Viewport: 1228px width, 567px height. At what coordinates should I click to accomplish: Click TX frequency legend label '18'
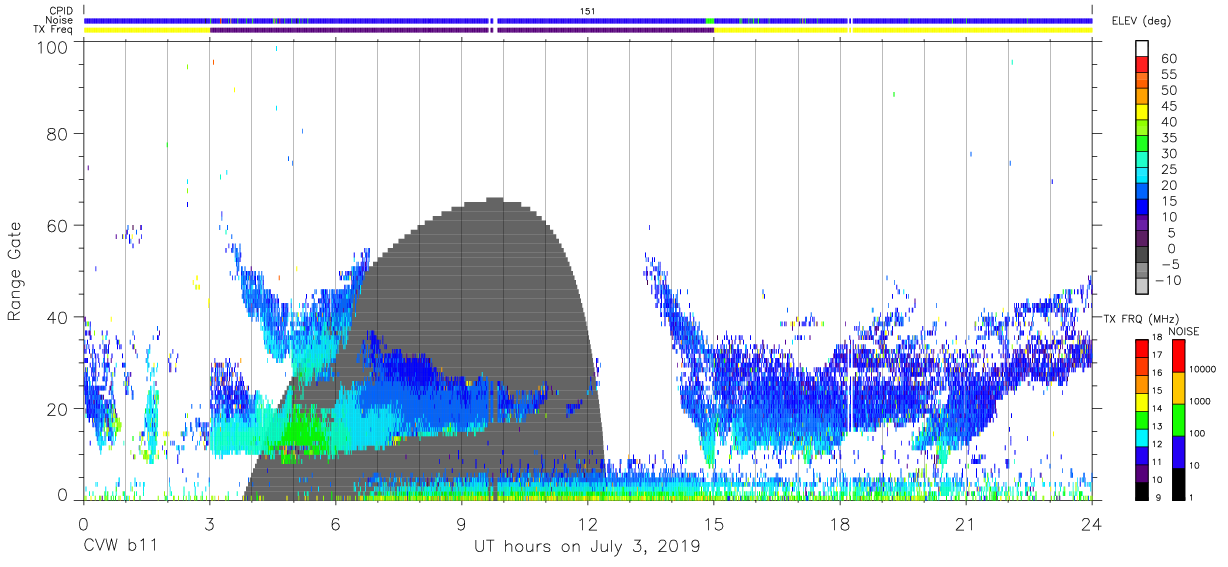(1157, 337)
